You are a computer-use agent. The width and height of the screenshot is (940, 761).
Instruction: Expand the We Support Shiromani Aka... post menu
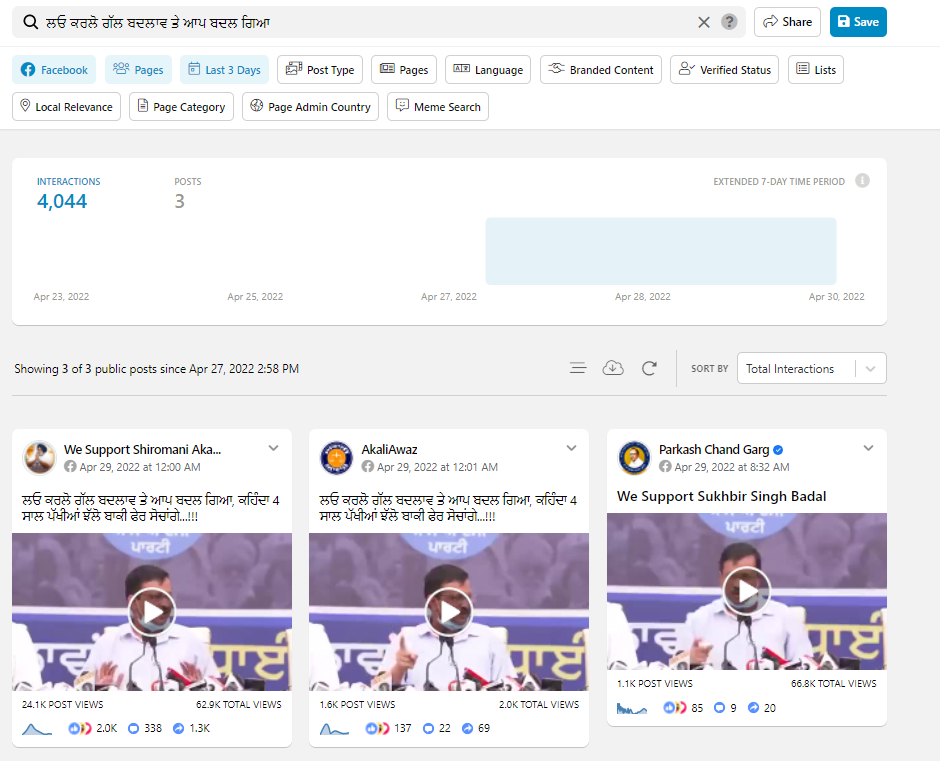tap(273, 448)
